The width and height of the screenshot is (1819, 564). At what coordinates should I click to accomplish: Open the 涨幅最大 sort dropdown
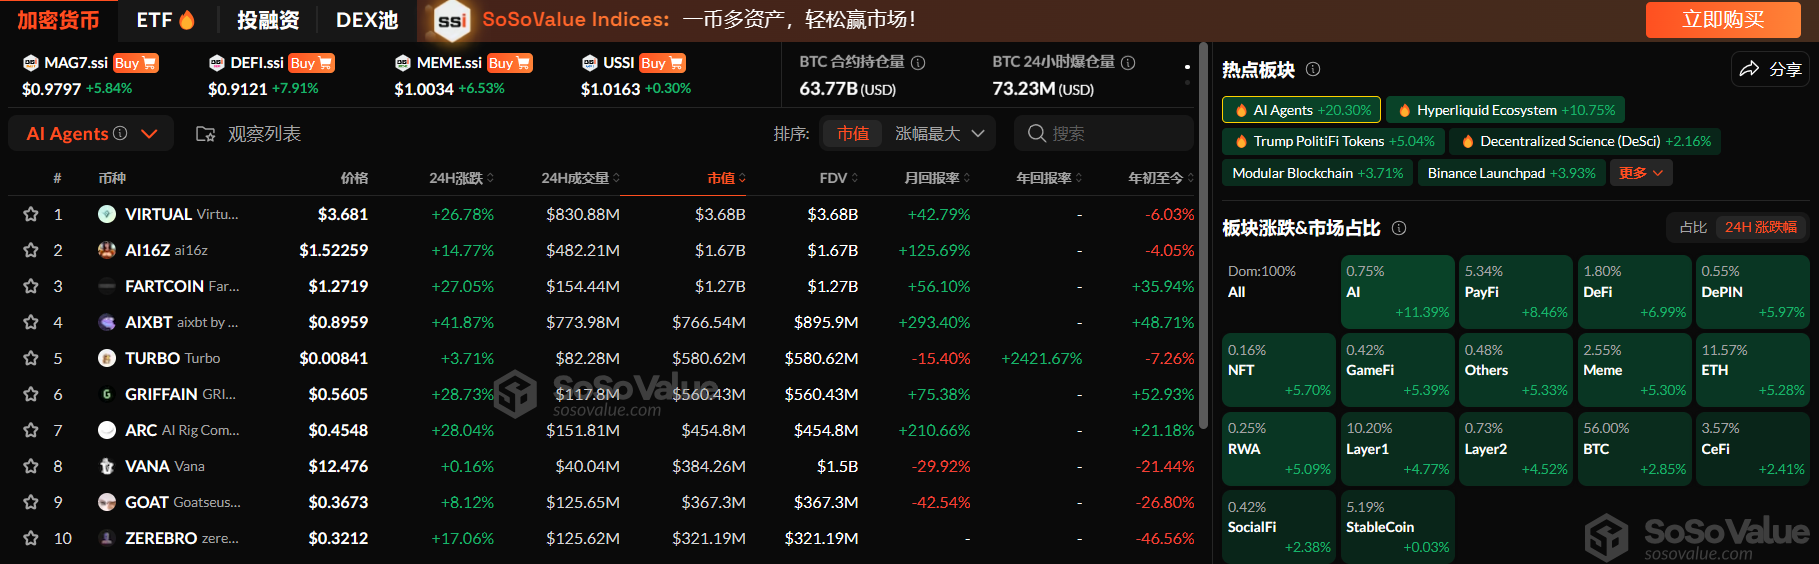click(x=939, y=134)
